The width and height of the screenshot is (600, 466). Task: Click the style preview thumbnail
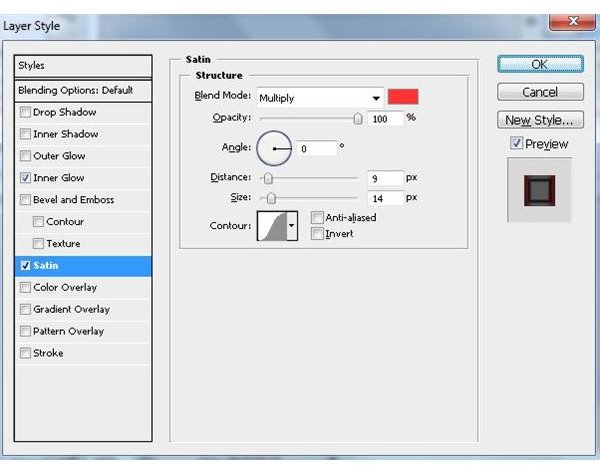539,190
